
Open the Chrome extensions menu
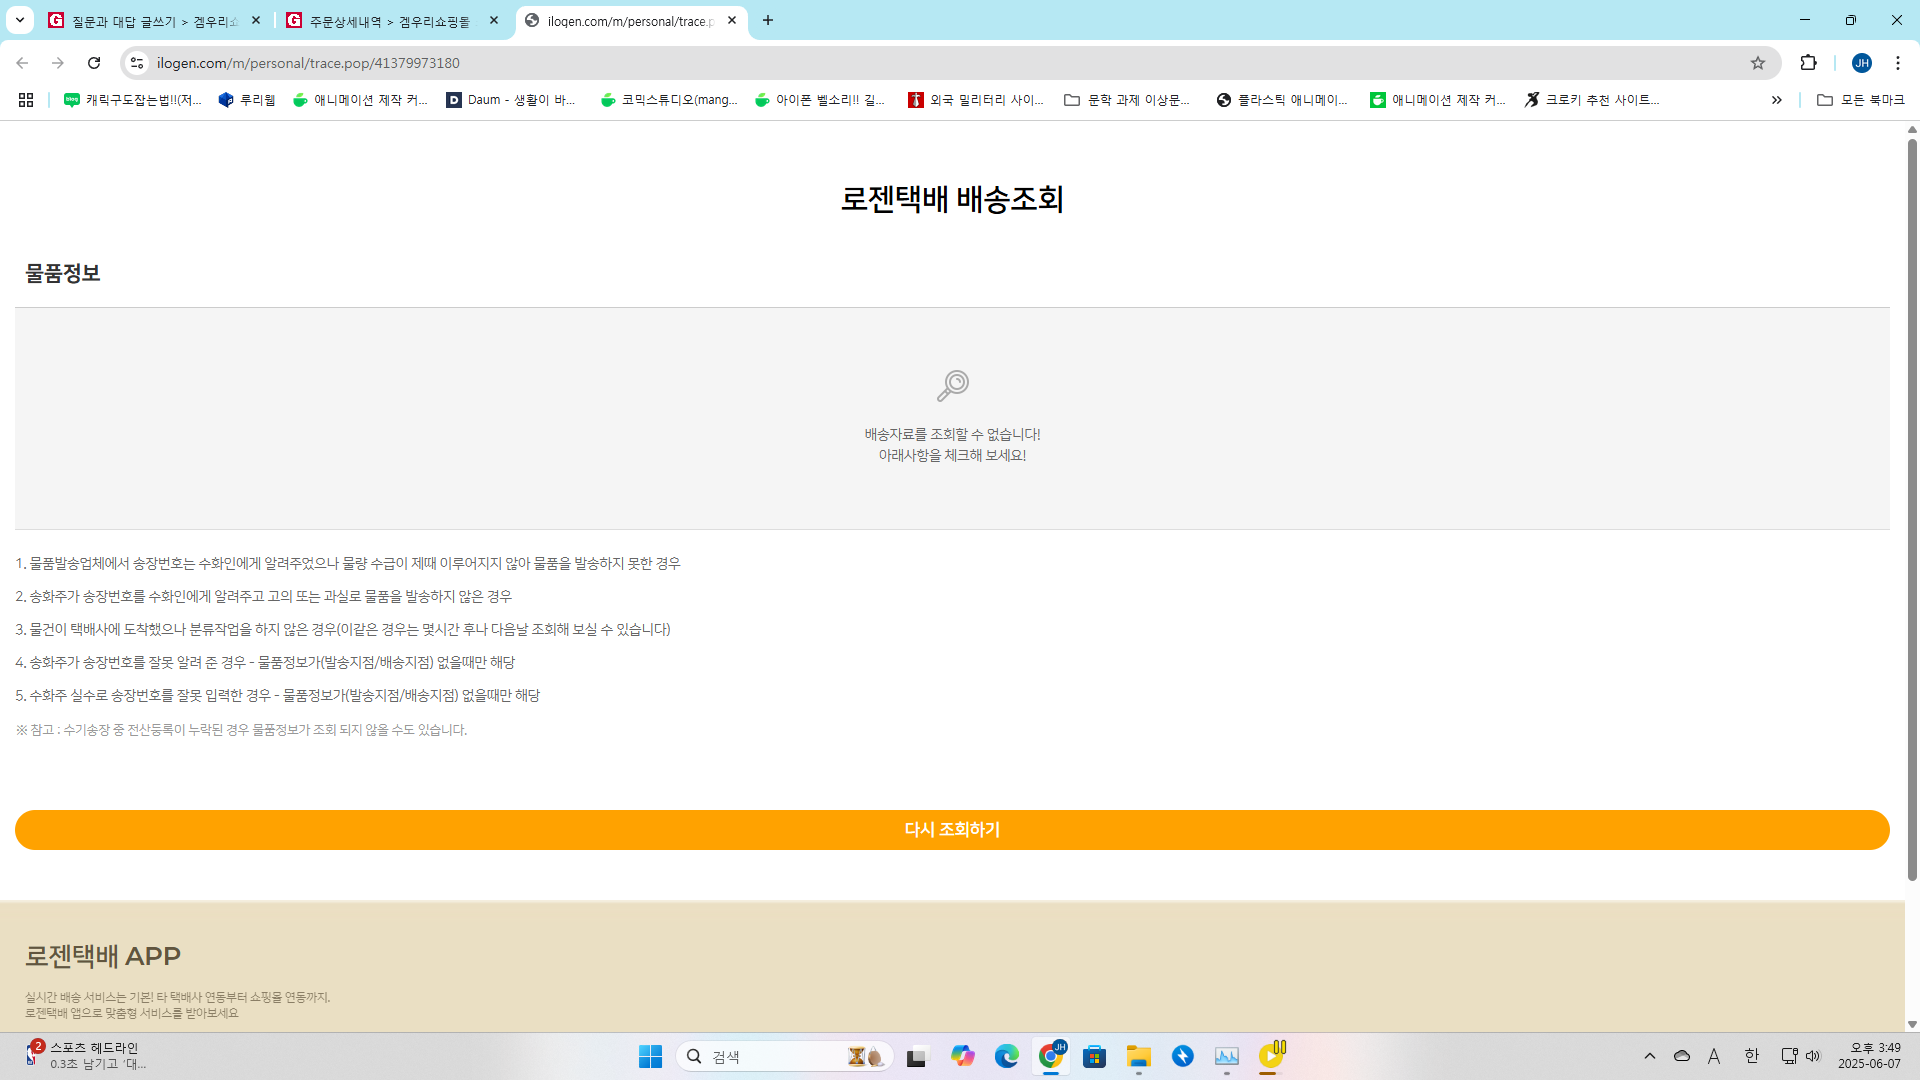pos(1808,63)
